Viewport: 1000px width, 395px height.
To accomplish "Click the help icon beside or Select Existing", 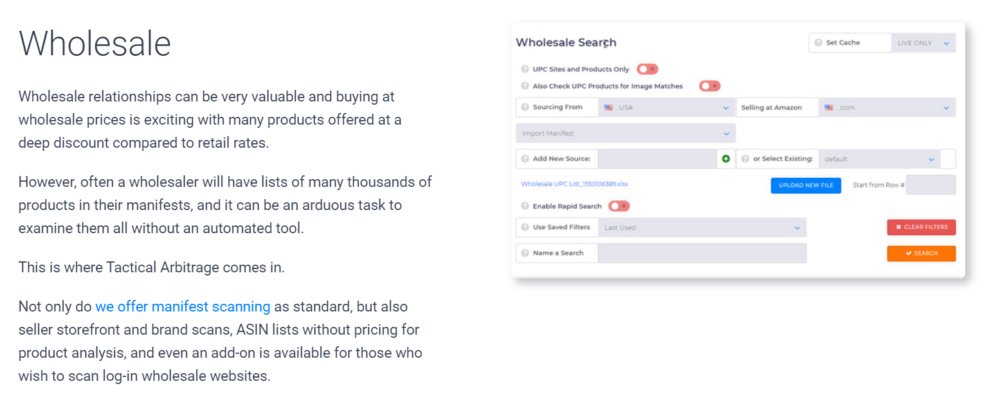I will point(745,159).
